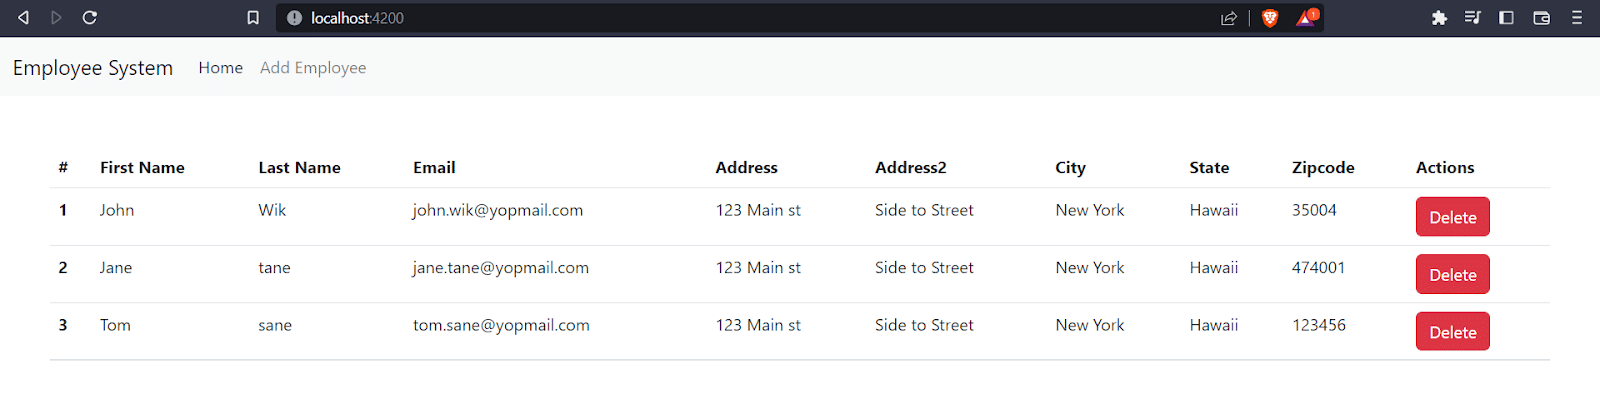This screenshot has width=1600, height=397.
Task: Open the Brave Rewards triangle icon
Action: [1307, 17]
